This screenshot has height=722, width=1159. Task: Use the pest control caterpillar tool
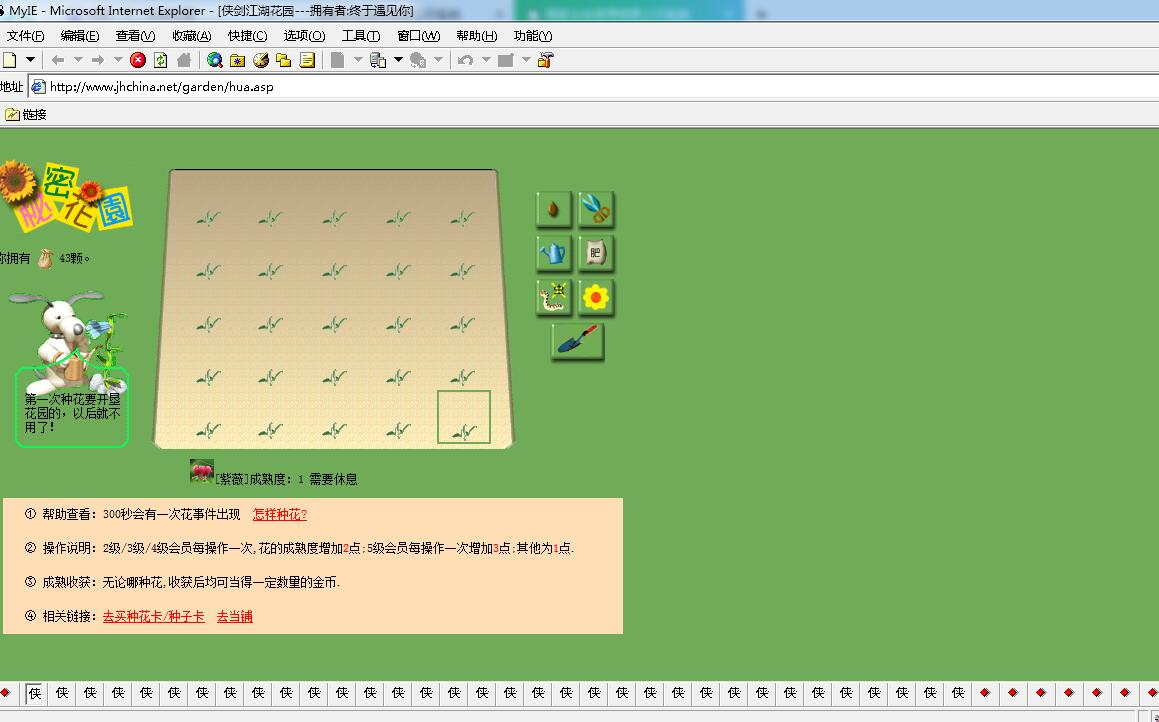(554, 297)
